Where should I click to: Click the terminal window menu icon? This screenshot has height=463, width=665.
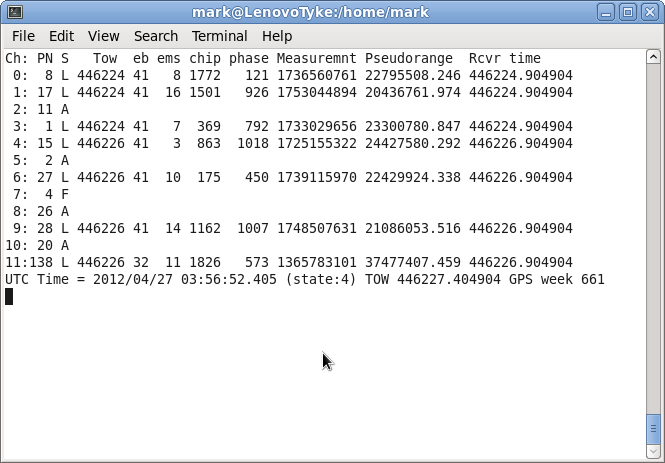tap(12, 12)
